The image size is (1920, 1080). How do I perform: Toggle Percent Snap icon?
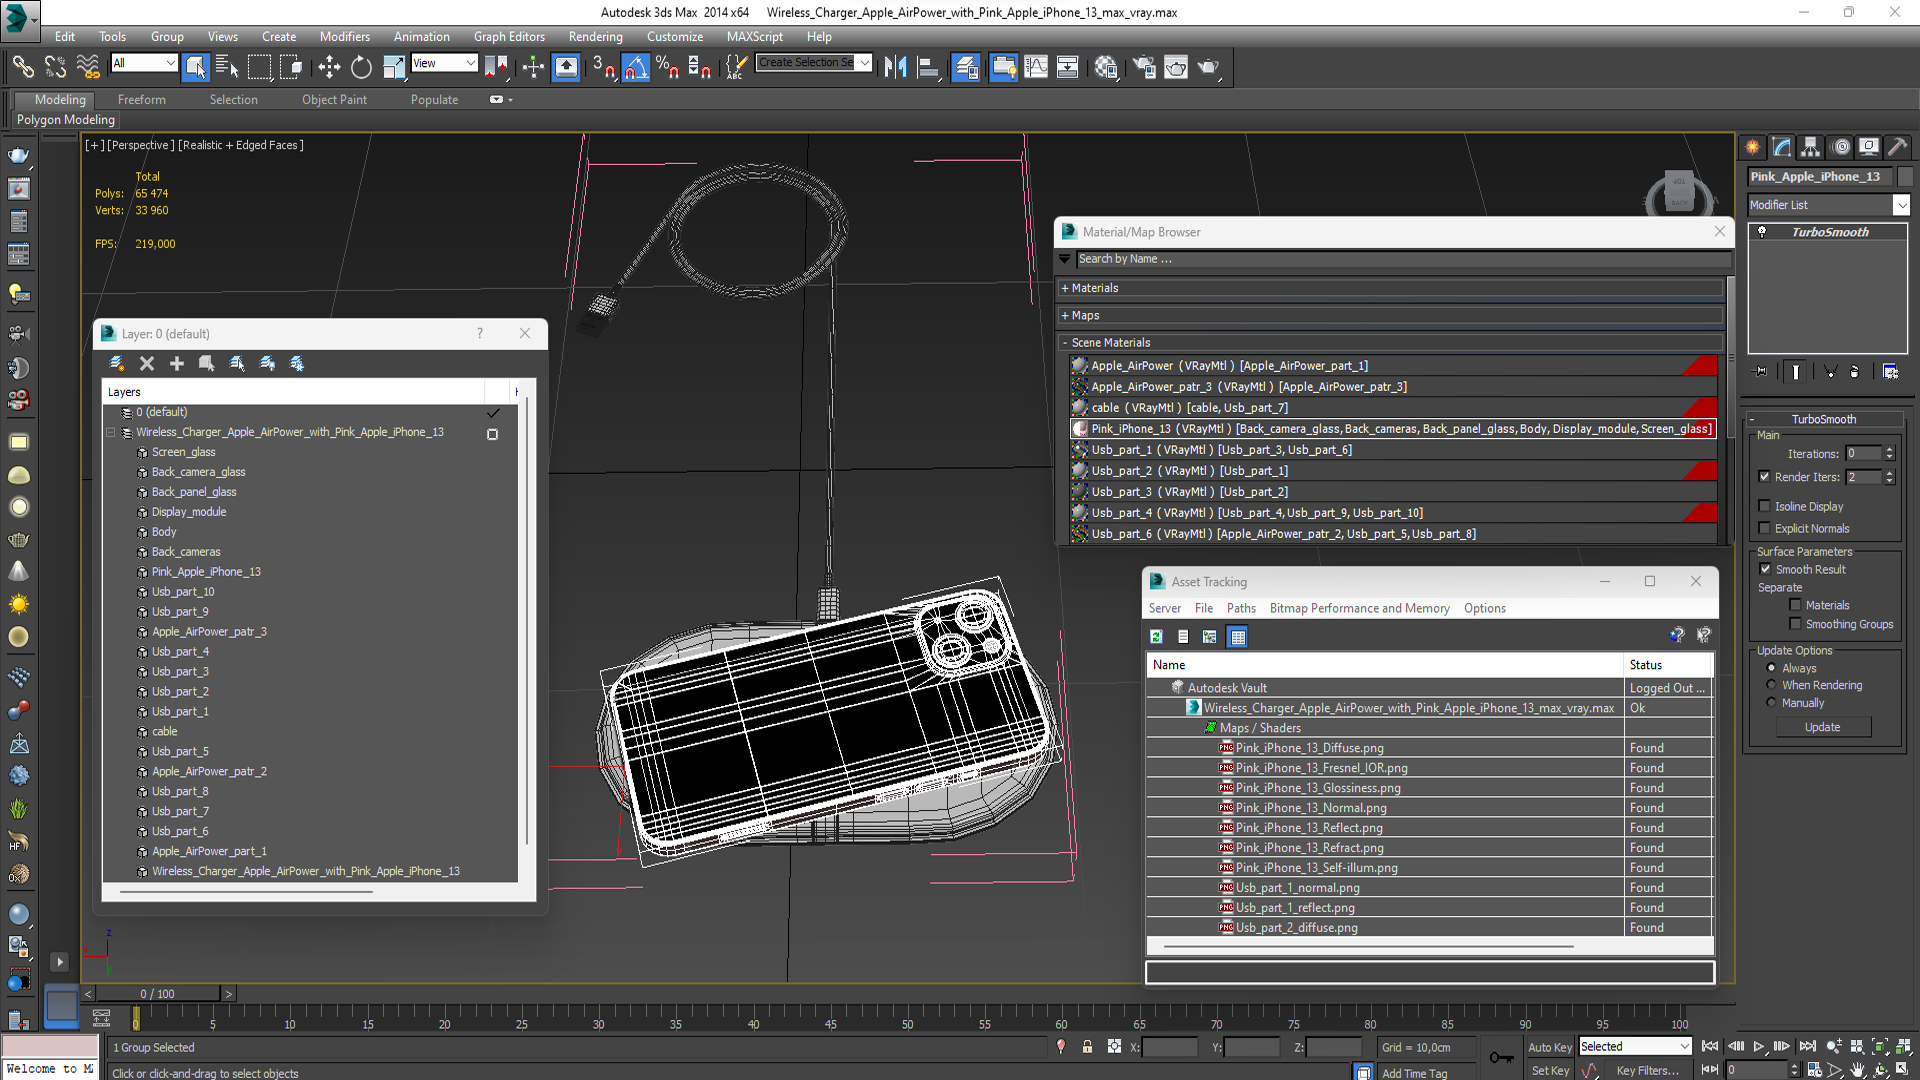tap(667, 67)
